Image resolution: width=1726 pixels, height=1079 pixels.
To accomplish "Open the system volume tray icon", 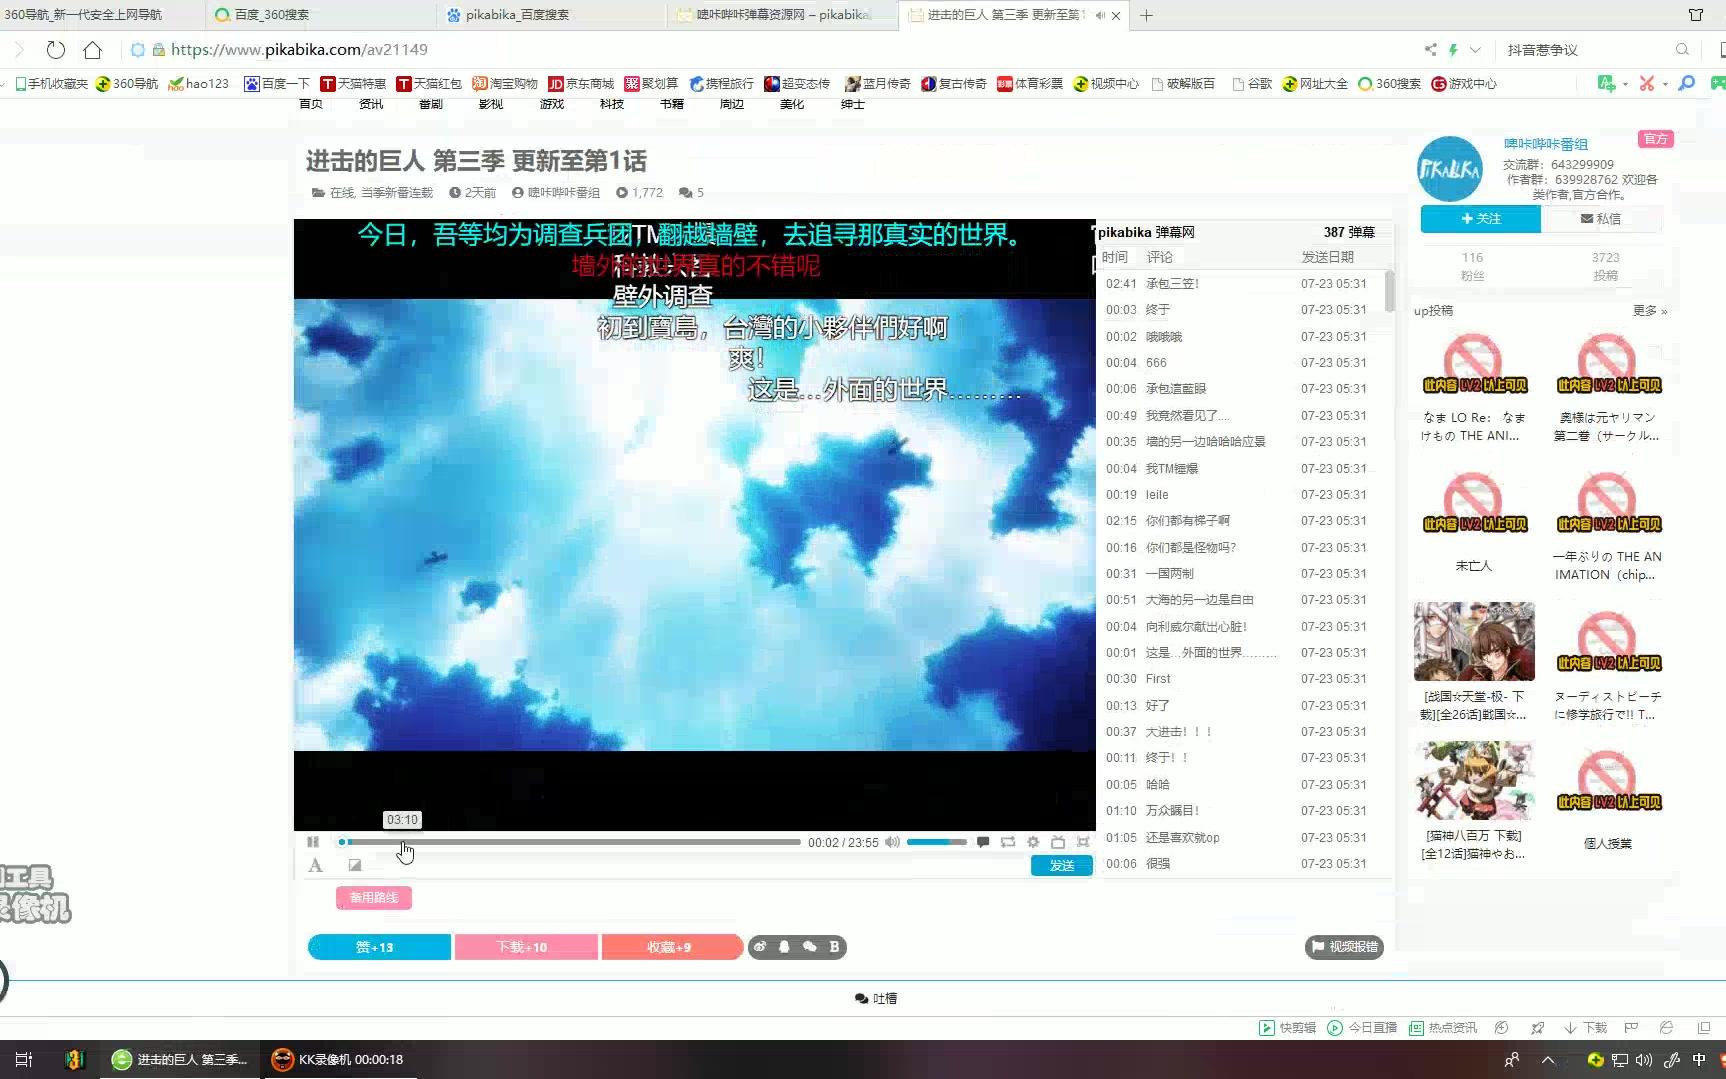I will tap(1644, 1059).
